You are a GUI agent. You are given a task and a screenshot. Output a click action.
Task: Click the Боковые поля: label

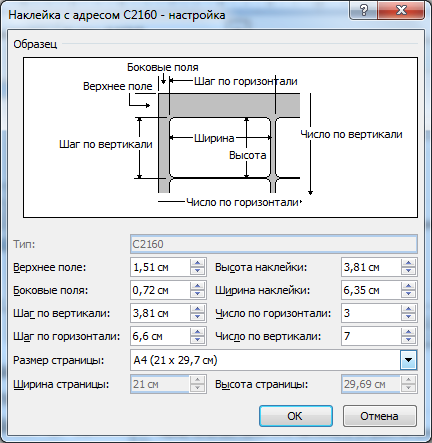[x=51, y=290]
